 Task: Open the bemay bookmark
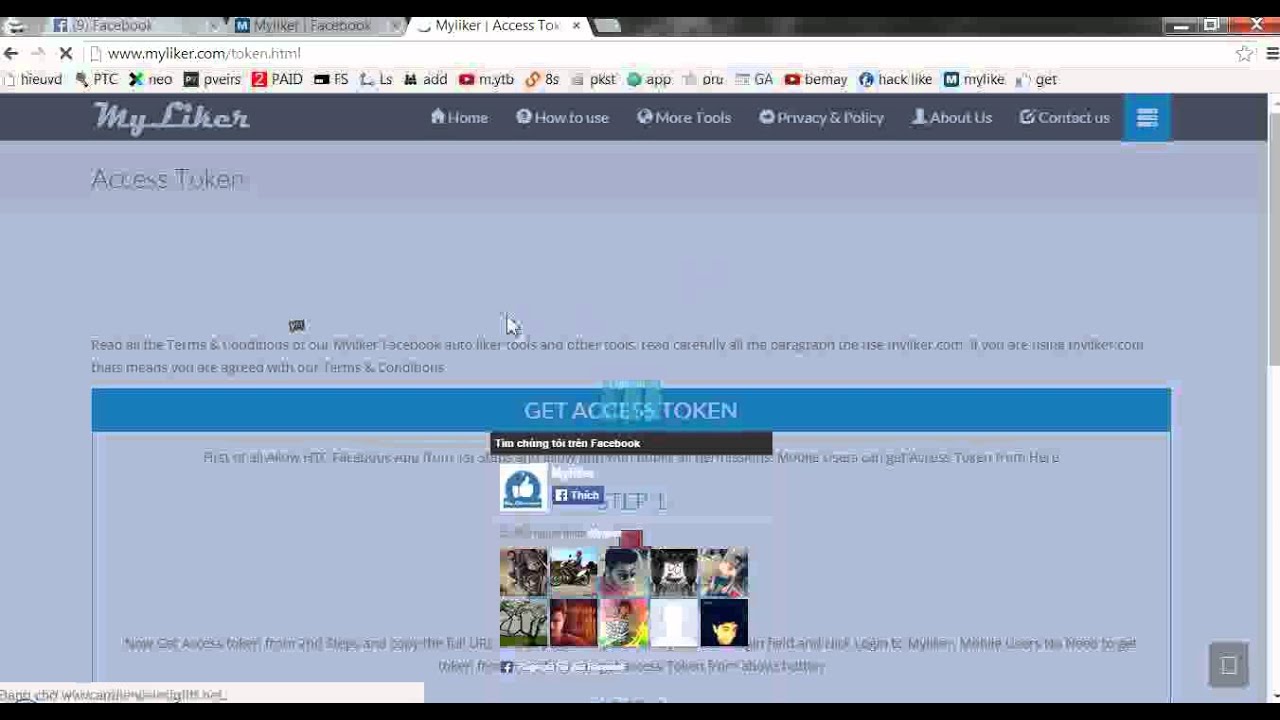coord(816,79)
